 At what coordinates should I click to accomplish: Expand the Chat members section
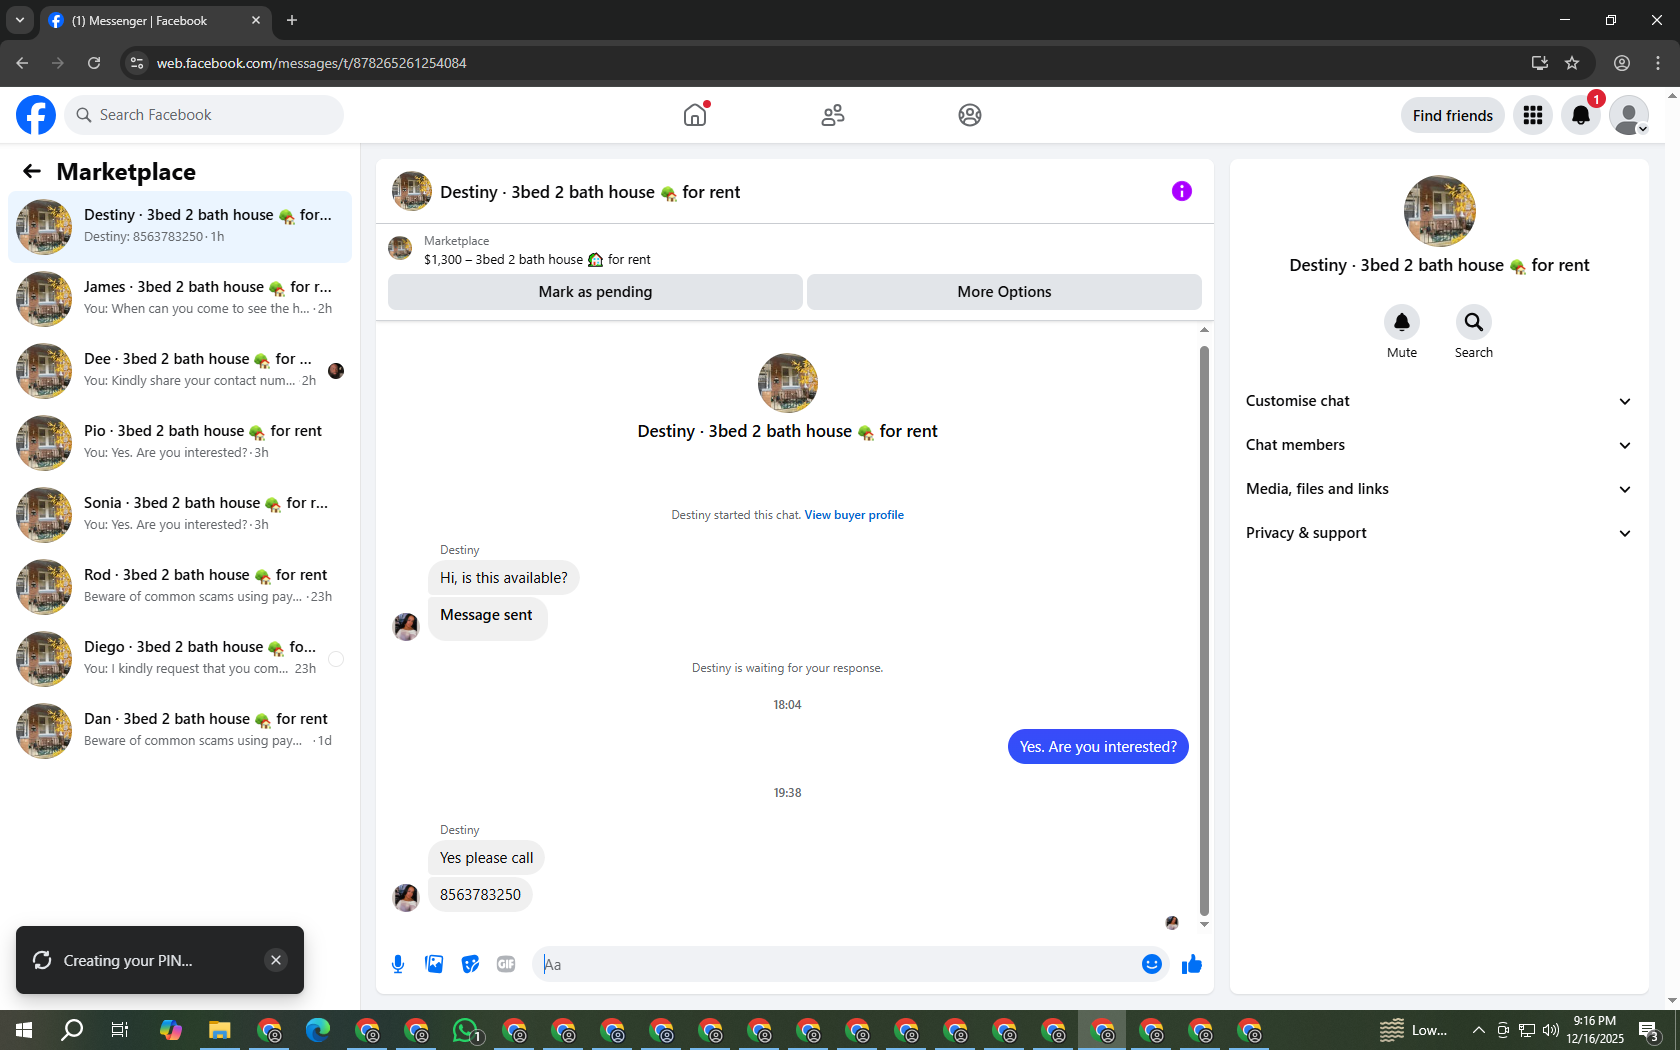point(1439,445)
